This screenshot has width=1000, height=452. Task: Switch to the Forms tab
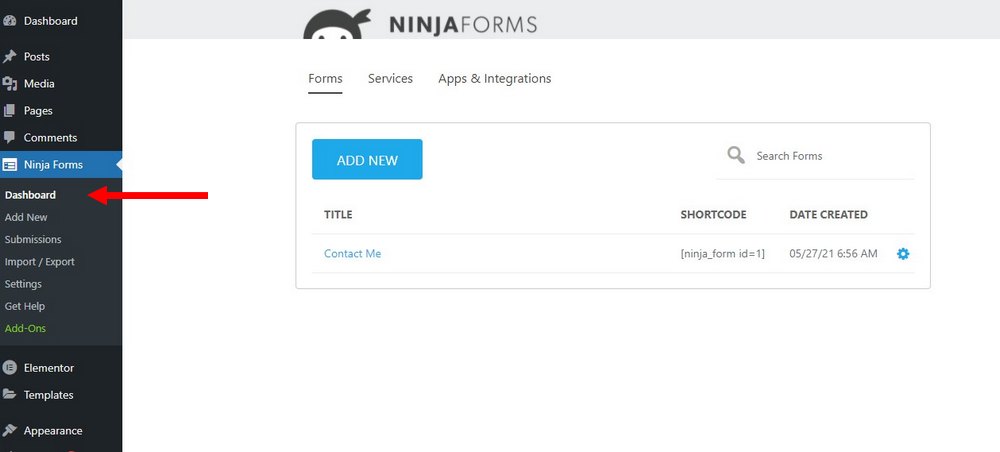point(325,79)
